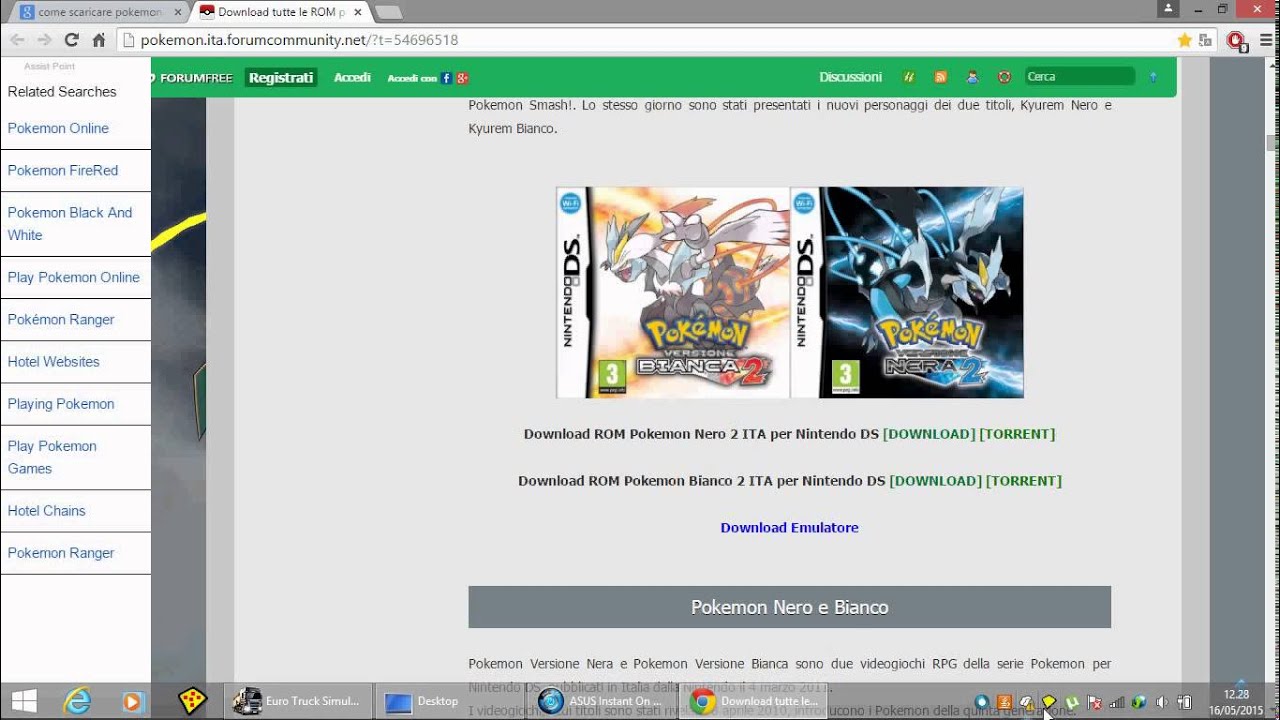Viewport: 1280px width, 720px height.
Task: Open the AdBlock extension icon
Action: click(1236, 40)
